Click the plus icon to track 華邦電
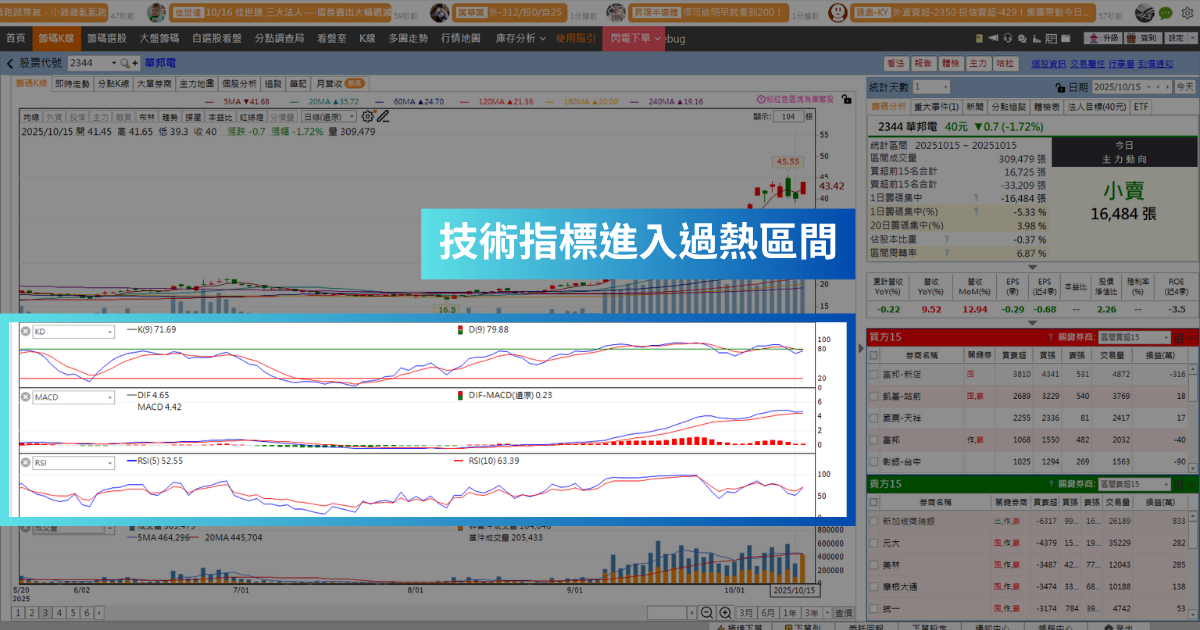Image resolution: width=1200 pixels, height=630 pixels. tap(135, 63)
